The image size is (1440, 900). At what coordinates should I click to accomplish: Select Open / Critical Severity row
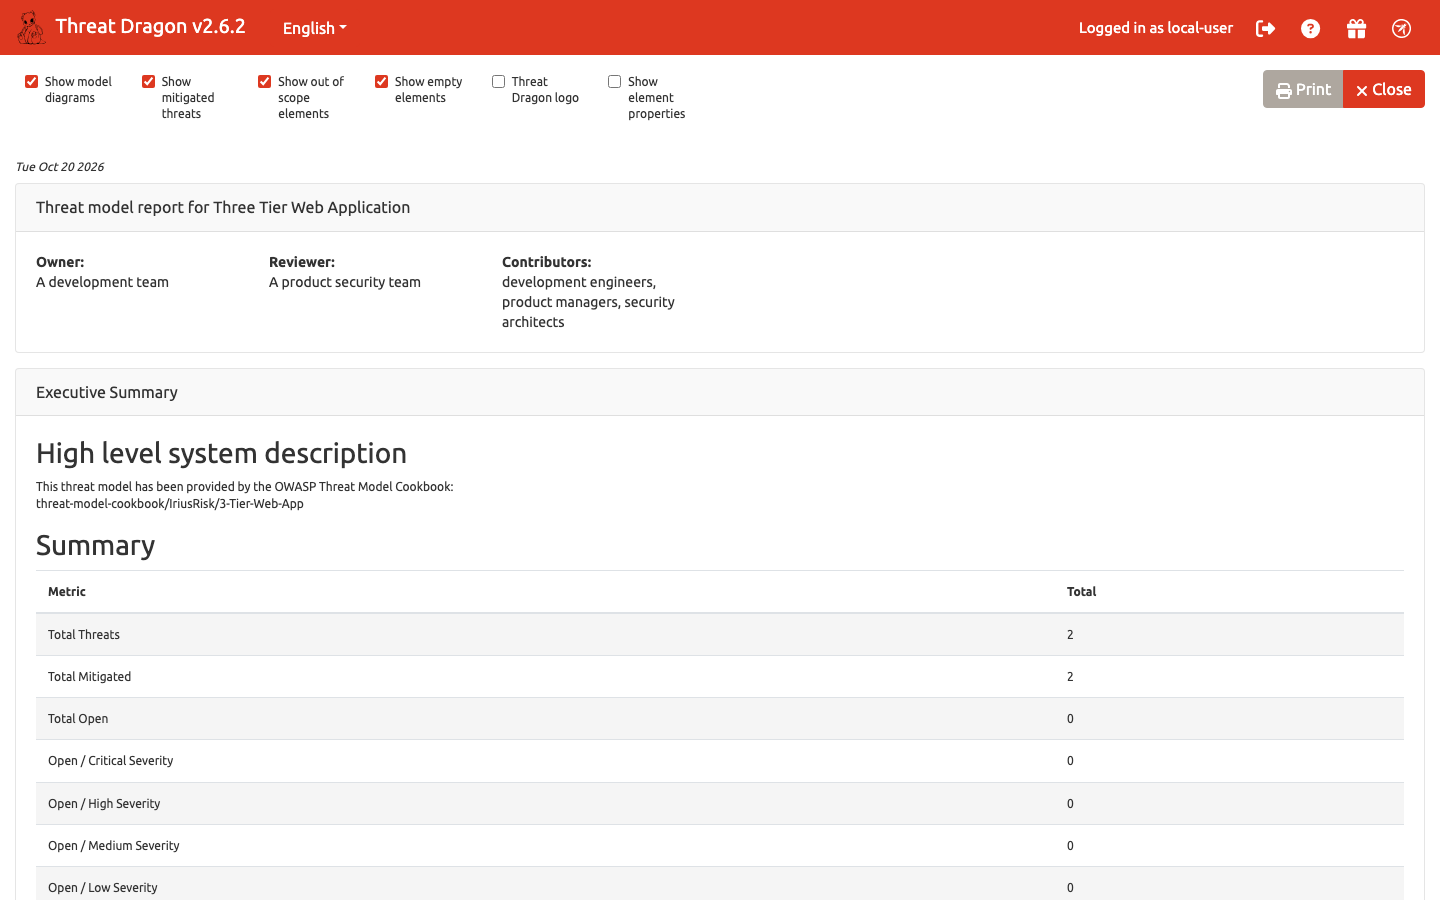click(x=720, y=761)
